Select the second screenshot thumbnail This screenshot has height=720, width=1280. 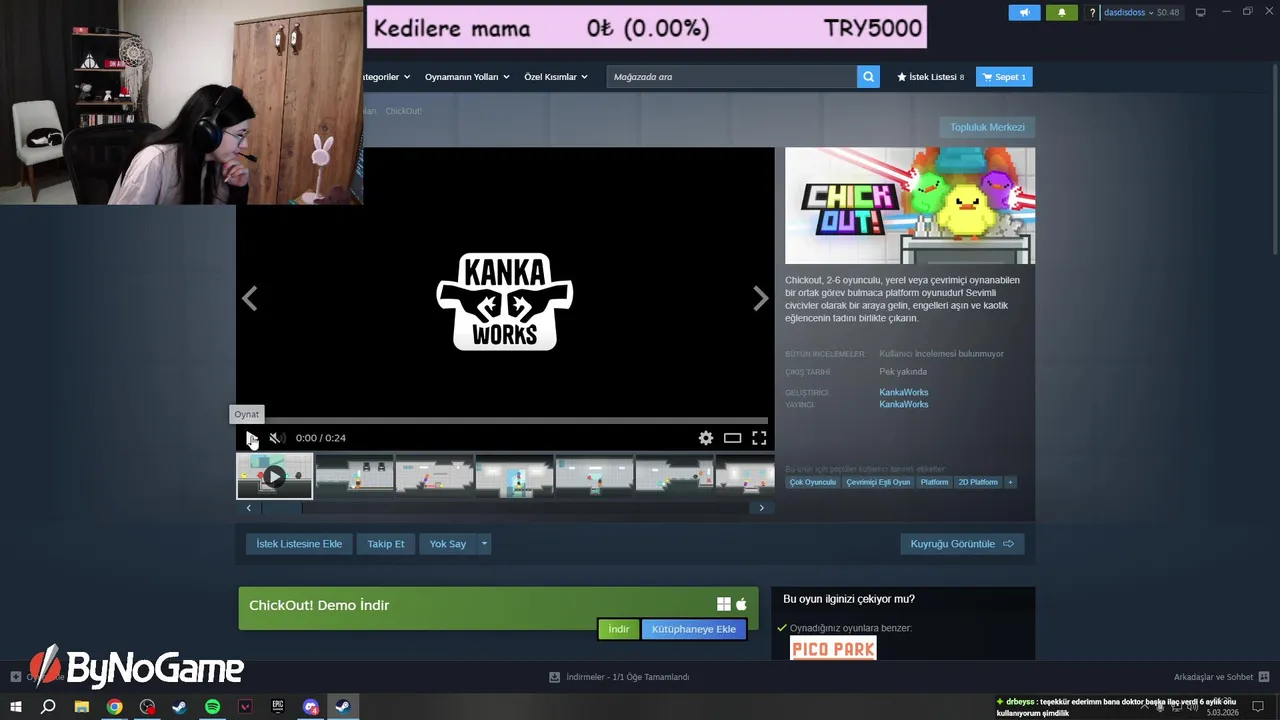click(x=354, y=476)
